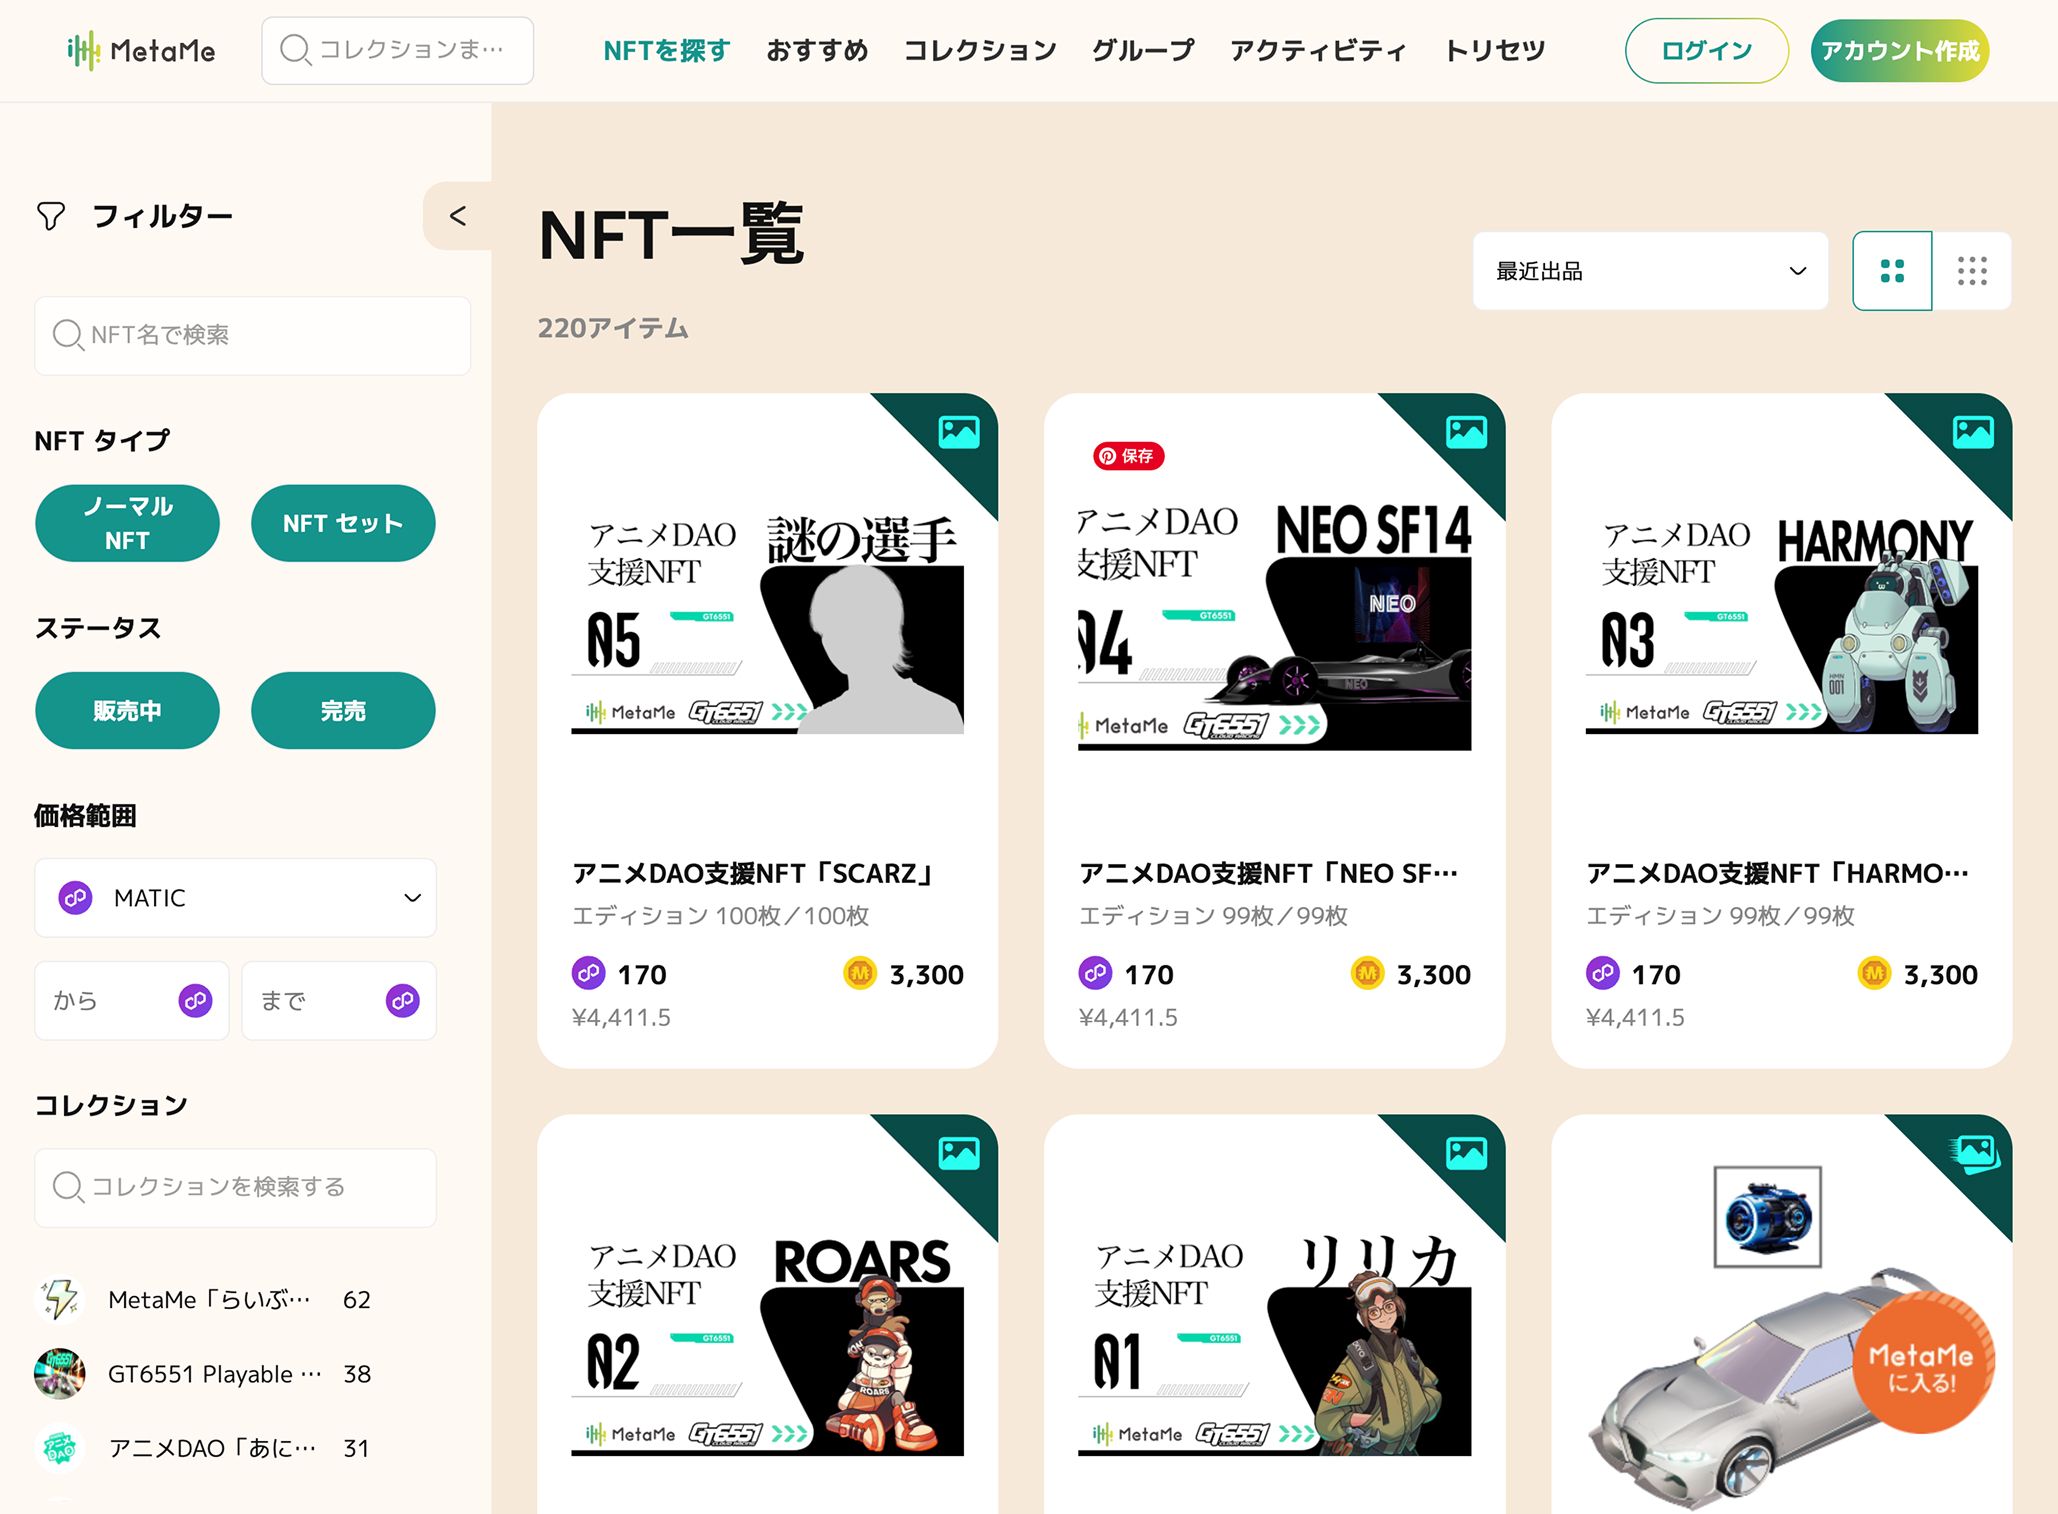Click the header search magnifier icon
The height and width of the screenshot is (1514, 2058).
click(295, 50)
